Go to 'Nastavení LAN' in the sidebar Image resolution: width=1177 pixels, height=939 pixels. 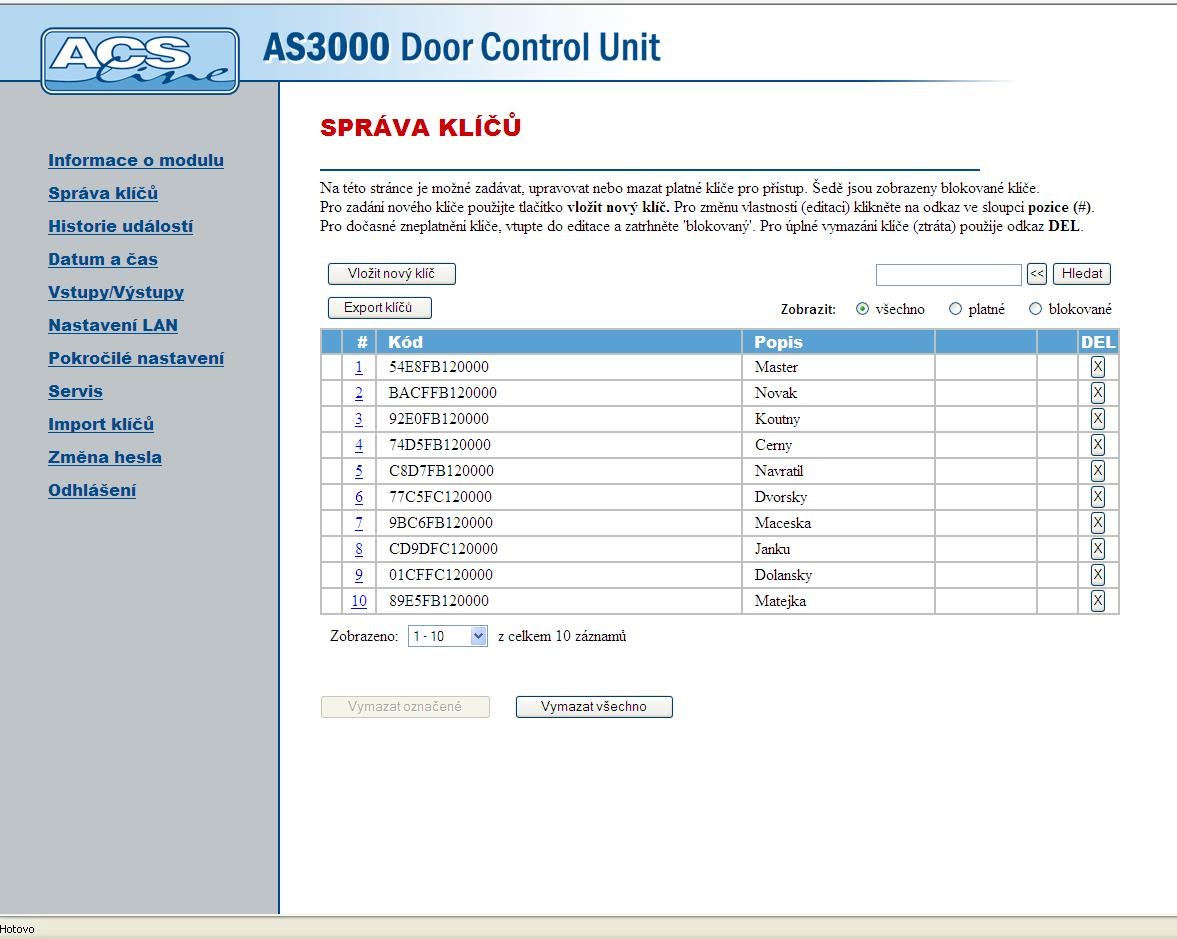click(x=112, y=325)
